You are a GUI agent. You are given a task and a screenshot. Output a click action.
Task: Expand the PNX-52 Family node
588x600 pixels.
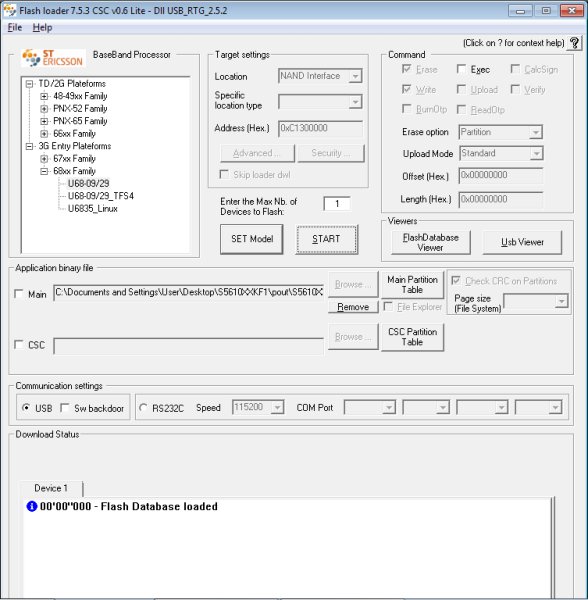coord(44,109)
